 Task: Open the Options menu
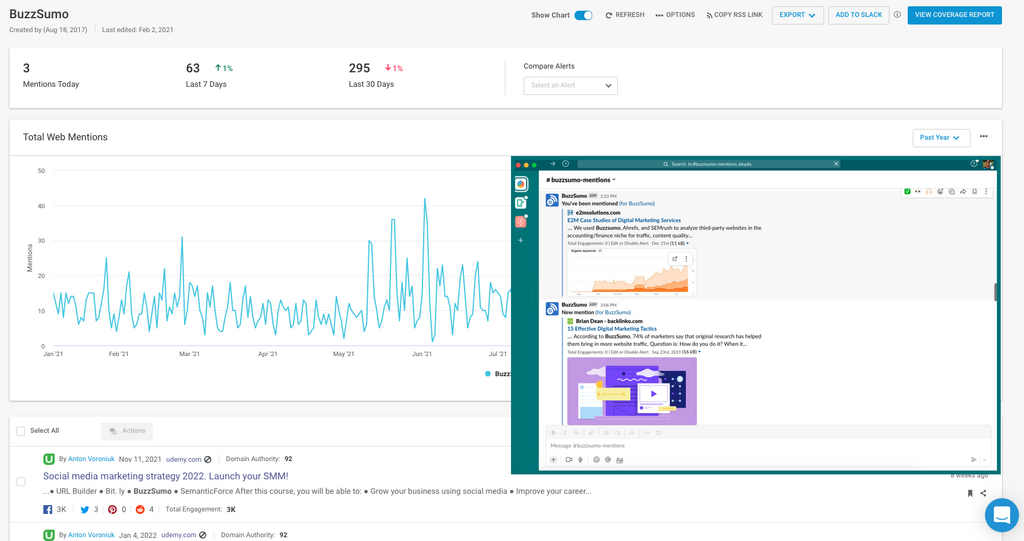click(x=675, y=15)
